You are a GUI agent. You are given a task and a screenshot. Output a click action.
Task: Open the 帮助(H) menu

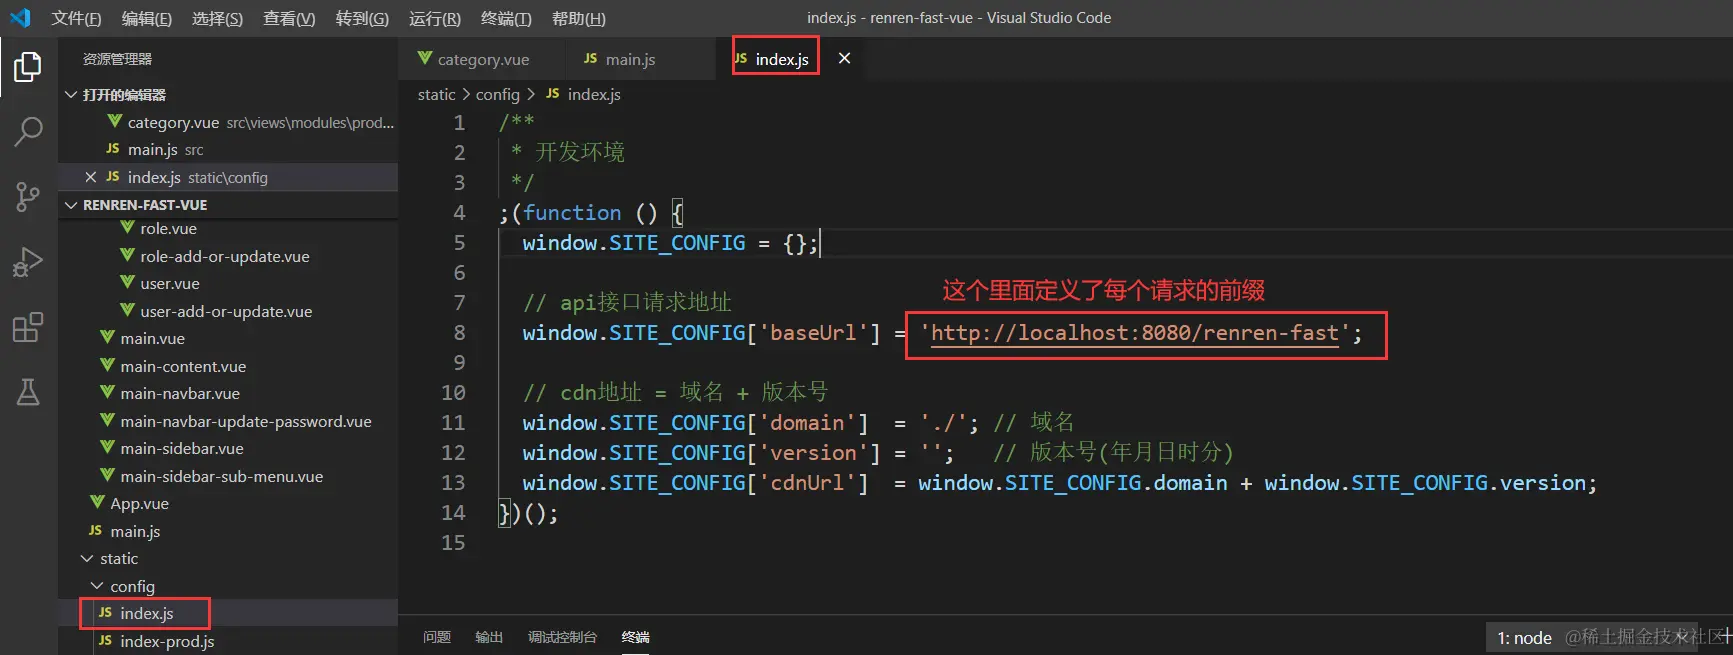click(579, 18)
